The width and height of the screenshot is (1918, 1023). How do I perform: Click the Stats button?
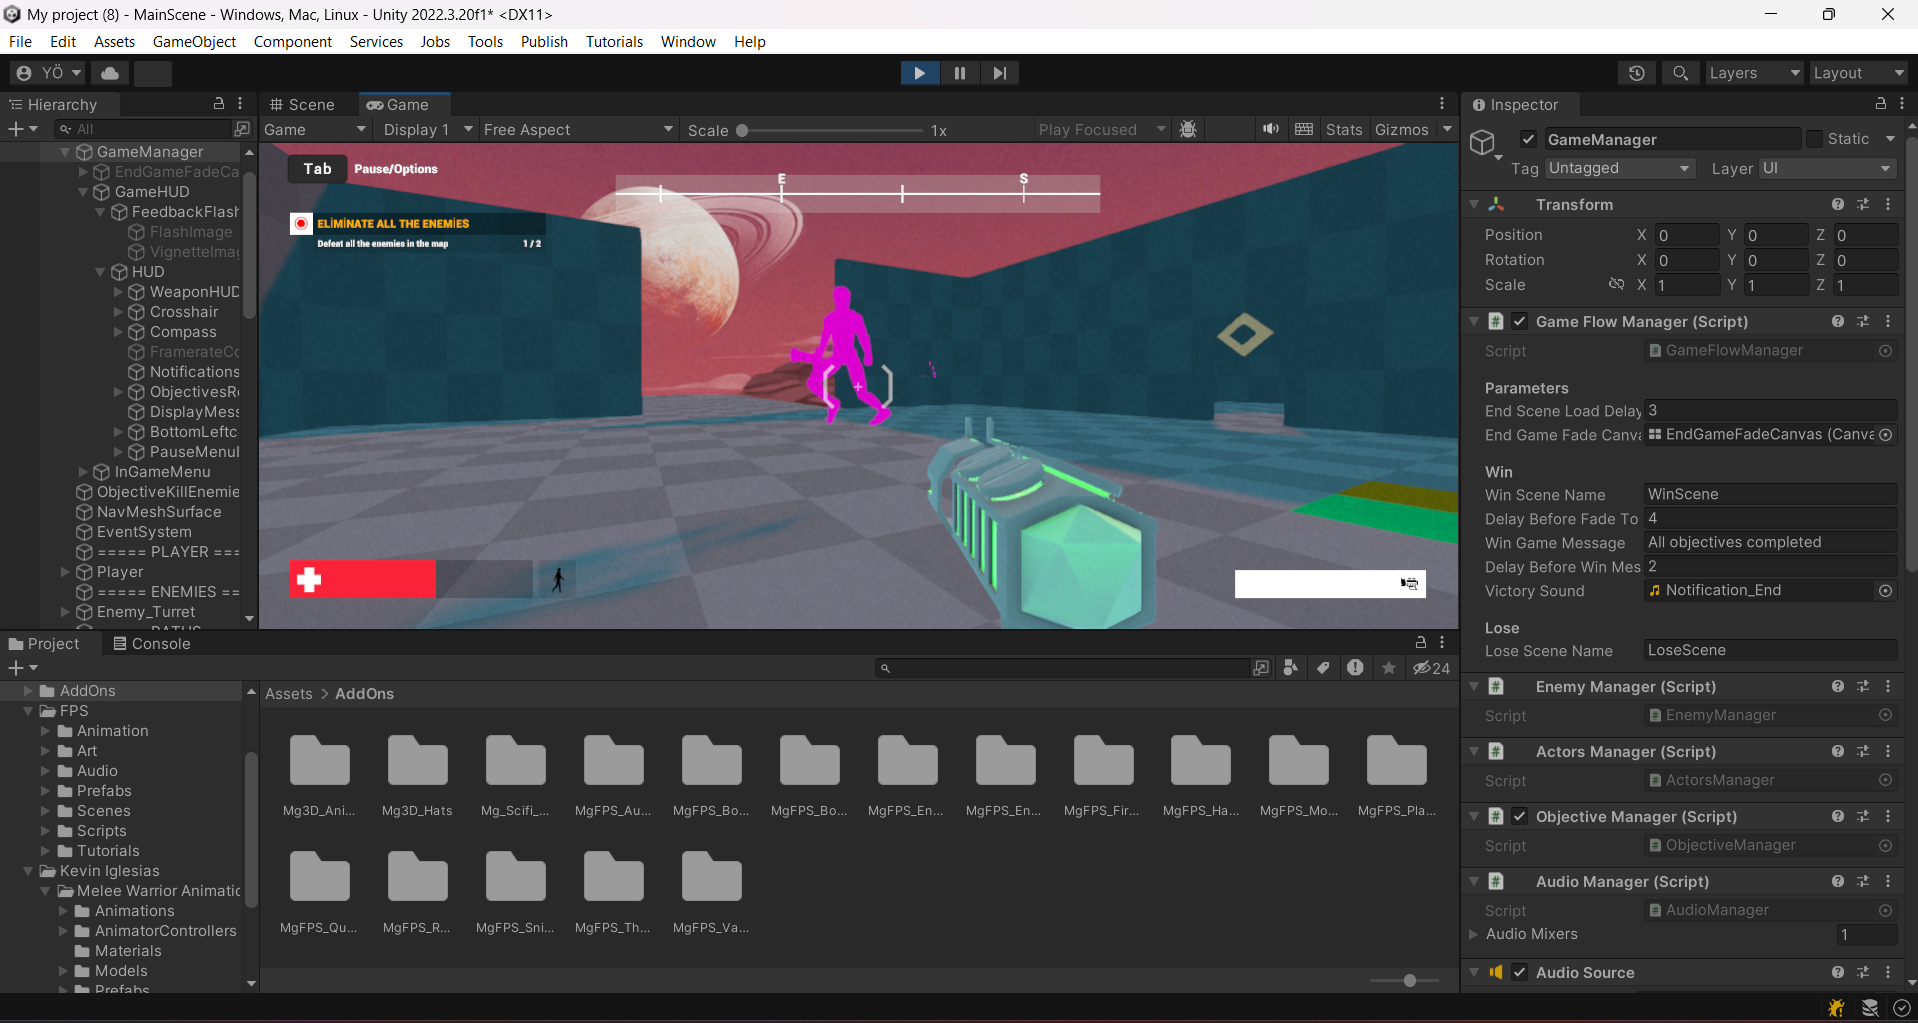point(1343,129)
